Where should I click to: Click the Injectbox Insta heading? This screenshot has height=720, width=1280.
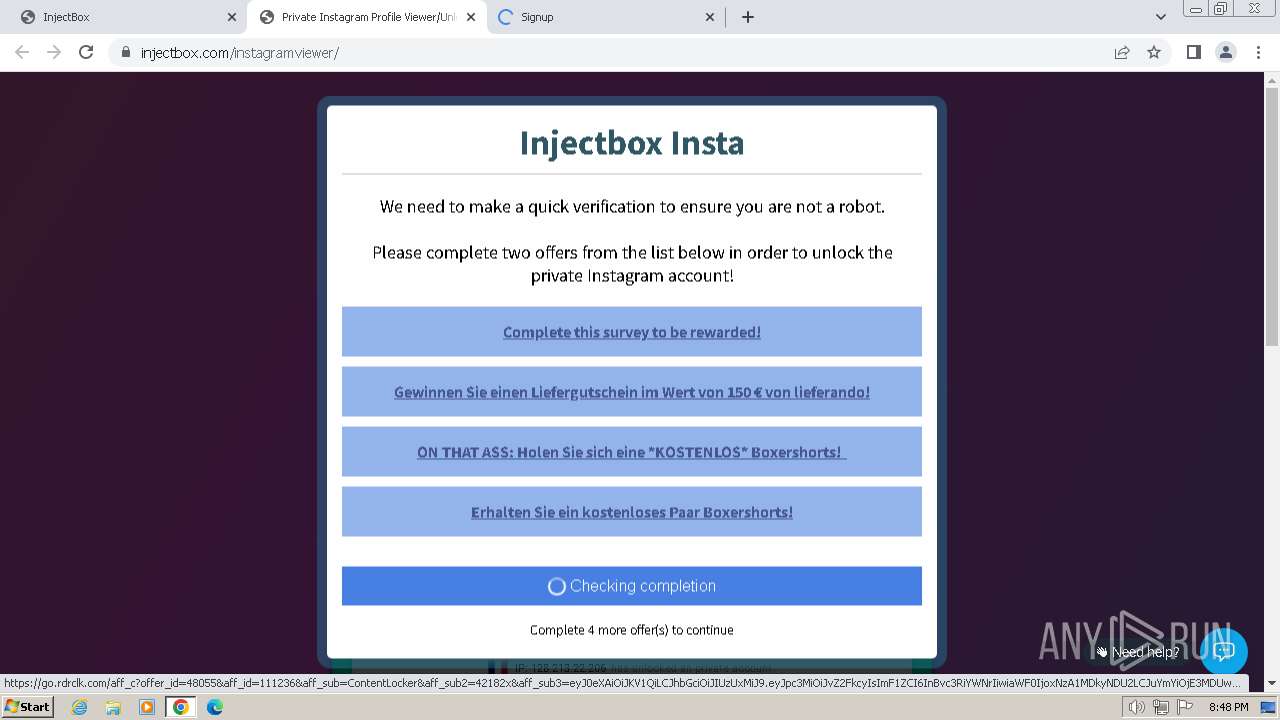[x=632, y=143]
